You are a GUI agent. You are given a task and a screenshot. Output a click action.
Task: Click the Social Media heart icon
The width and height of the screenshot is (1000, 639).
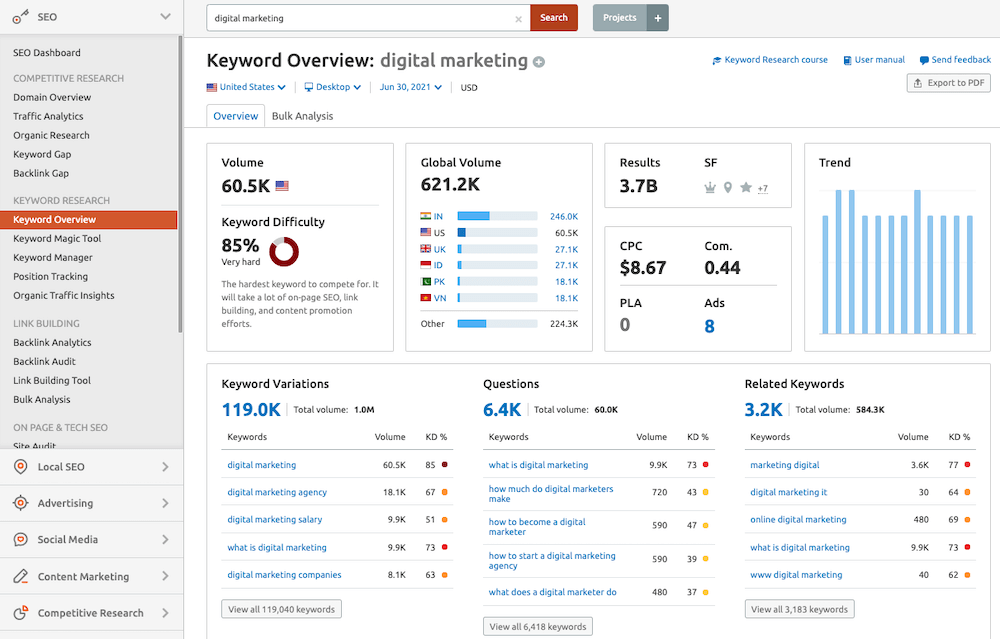20,540
